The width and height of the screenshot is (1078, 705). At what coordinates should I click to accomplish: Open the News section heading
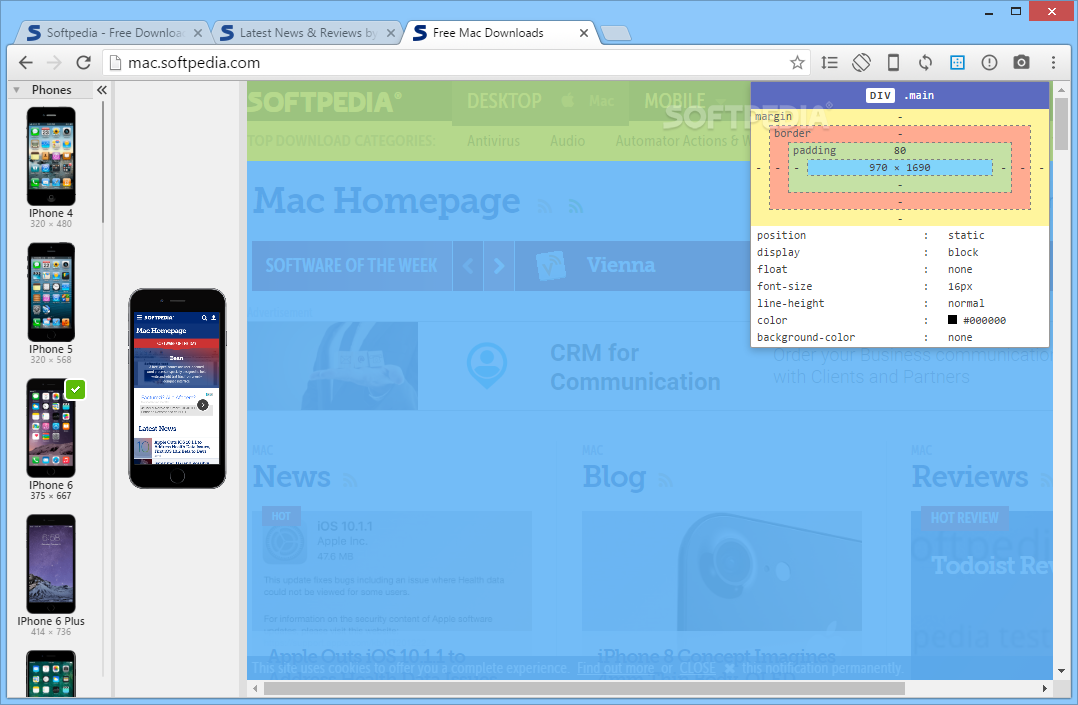click(292, 477)
